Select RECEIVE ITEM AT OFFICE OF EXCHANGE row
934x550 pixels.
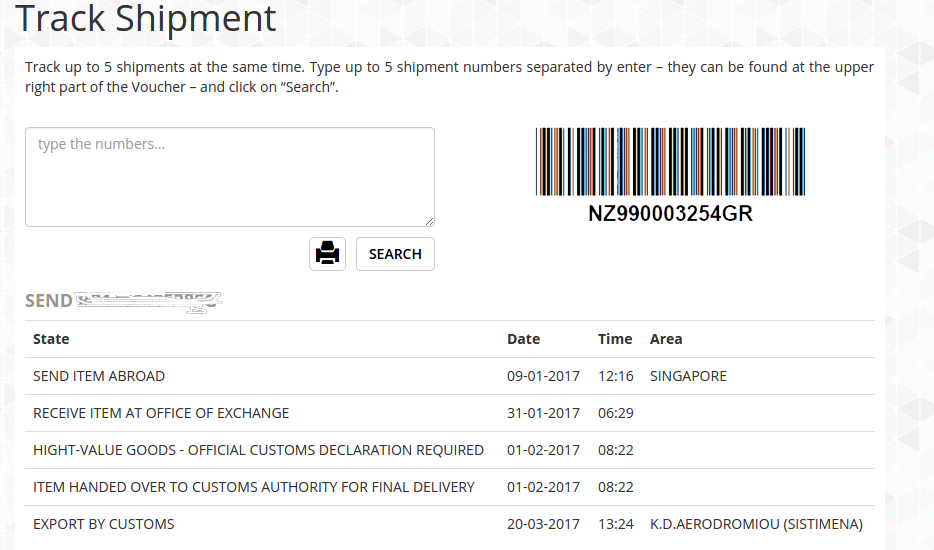[161, 413]
